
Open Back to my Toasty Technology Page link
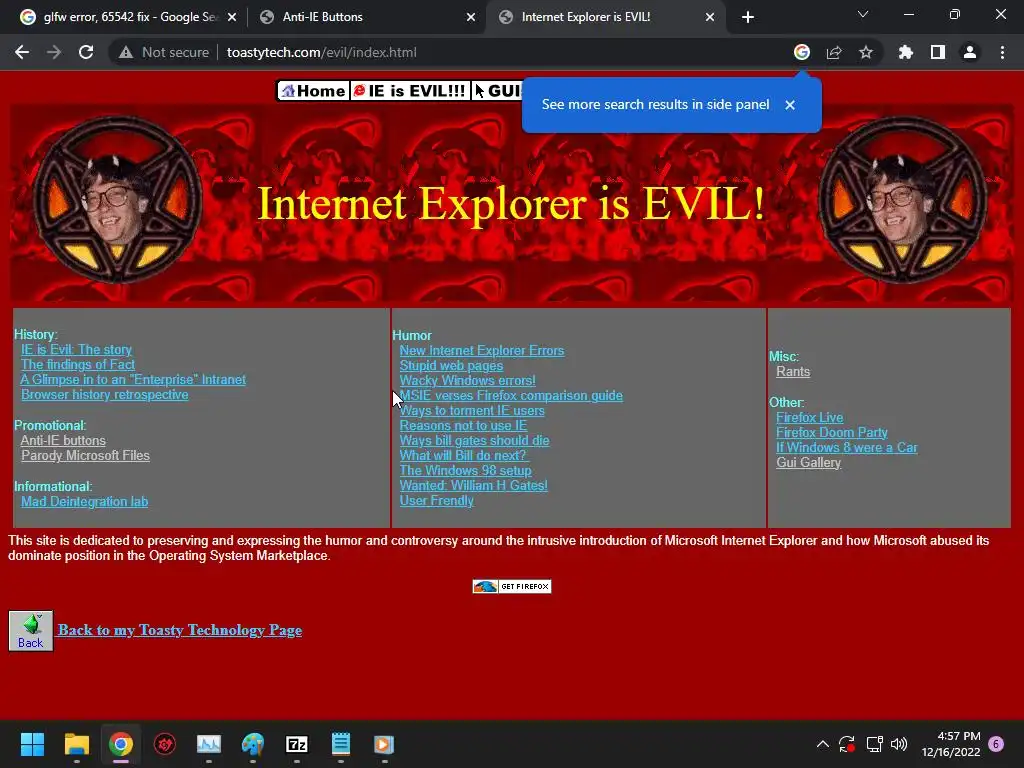click(180, 630)
